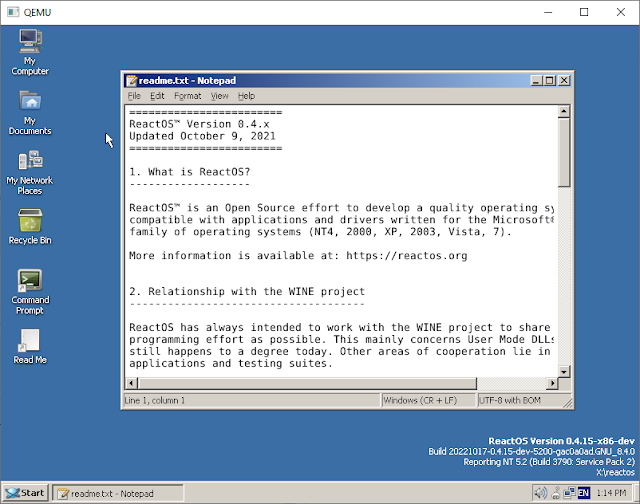This screenshot has height=504, width=640.
Task: Click the vertical scrollbar up arrow
Action: (x=564, y=111)
